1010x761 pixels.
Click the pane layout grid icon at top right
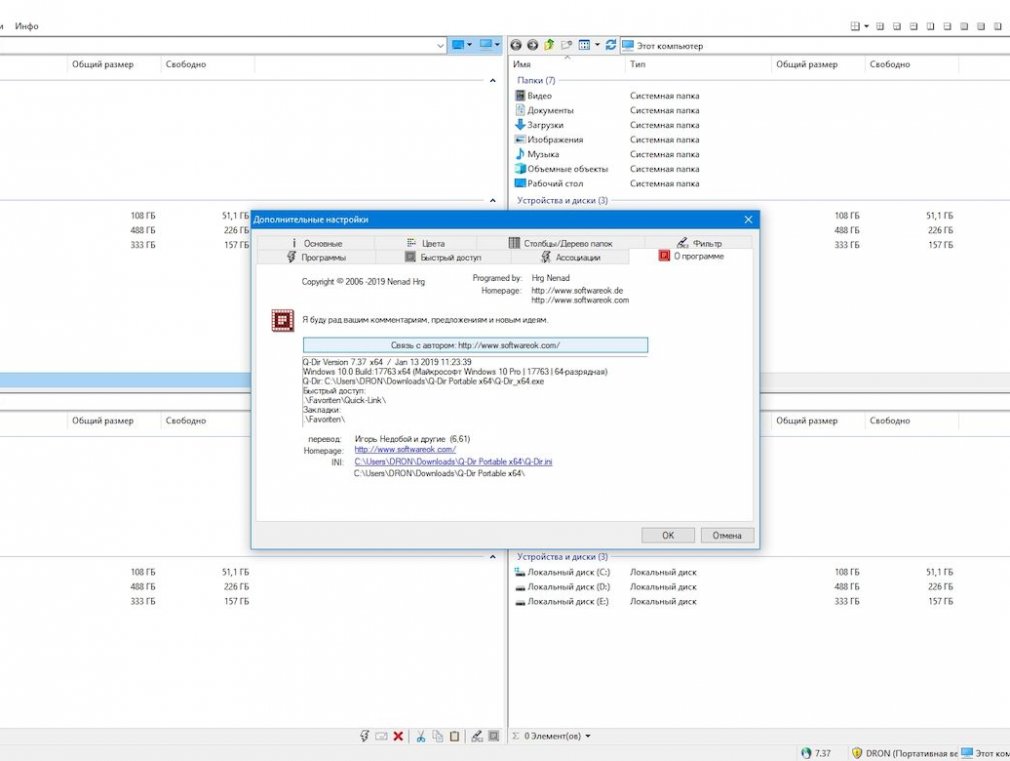point(855,26)
